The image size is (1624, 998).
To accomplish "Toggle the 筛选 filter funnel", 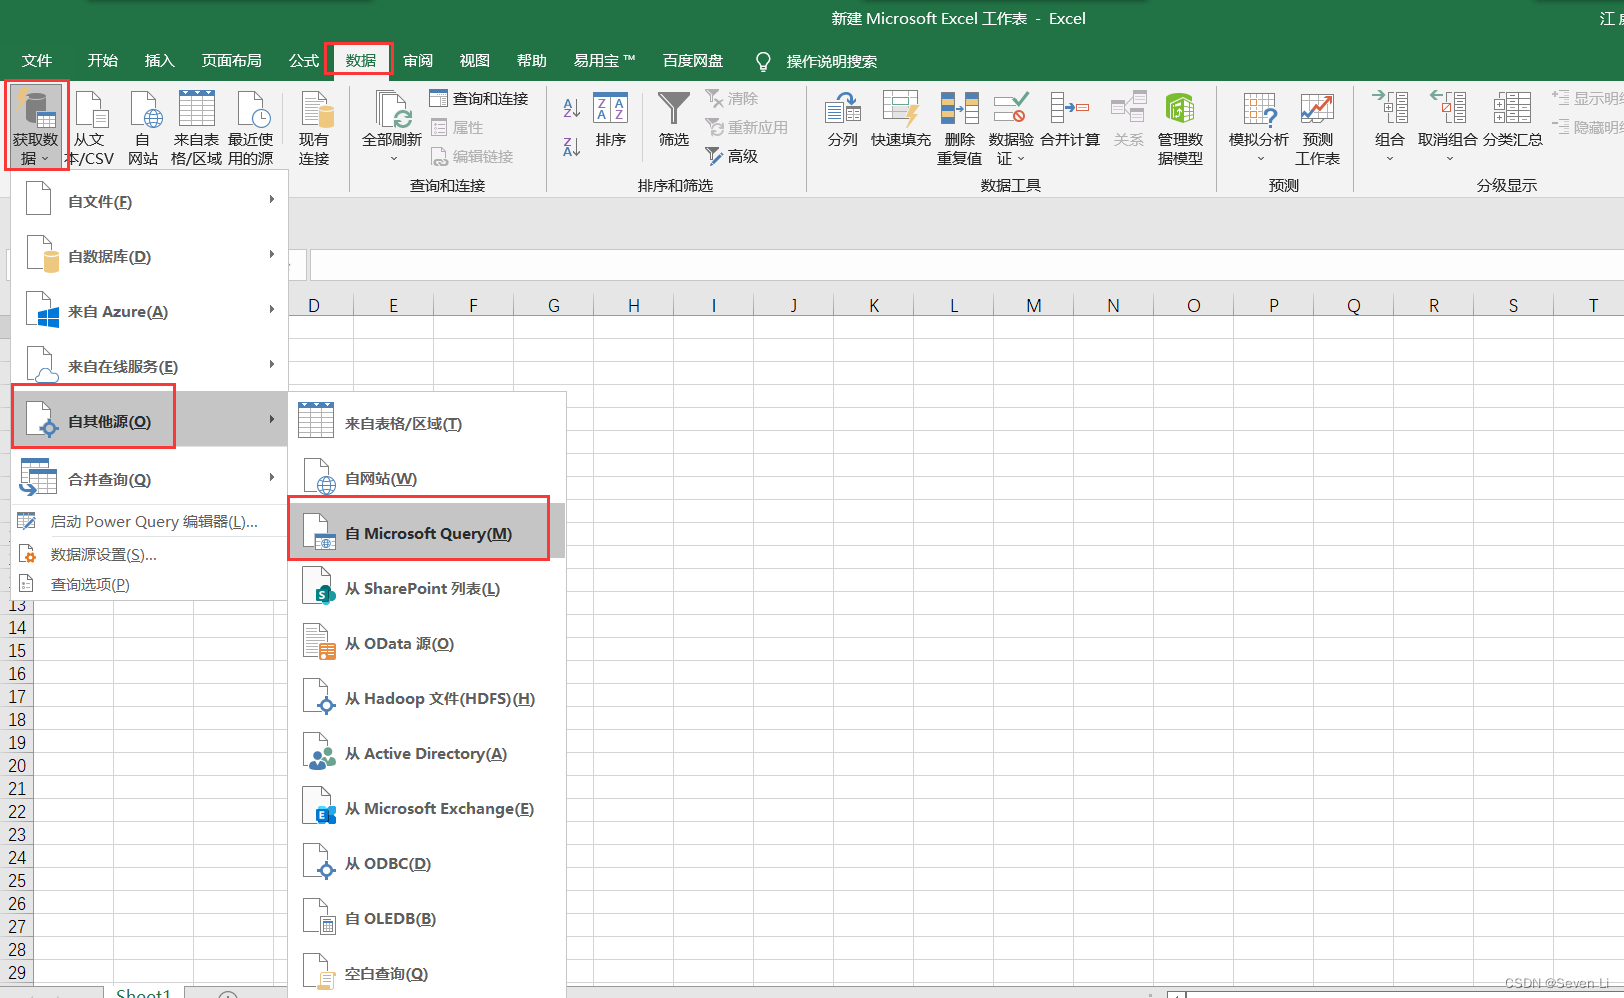I will click(674, 120).
